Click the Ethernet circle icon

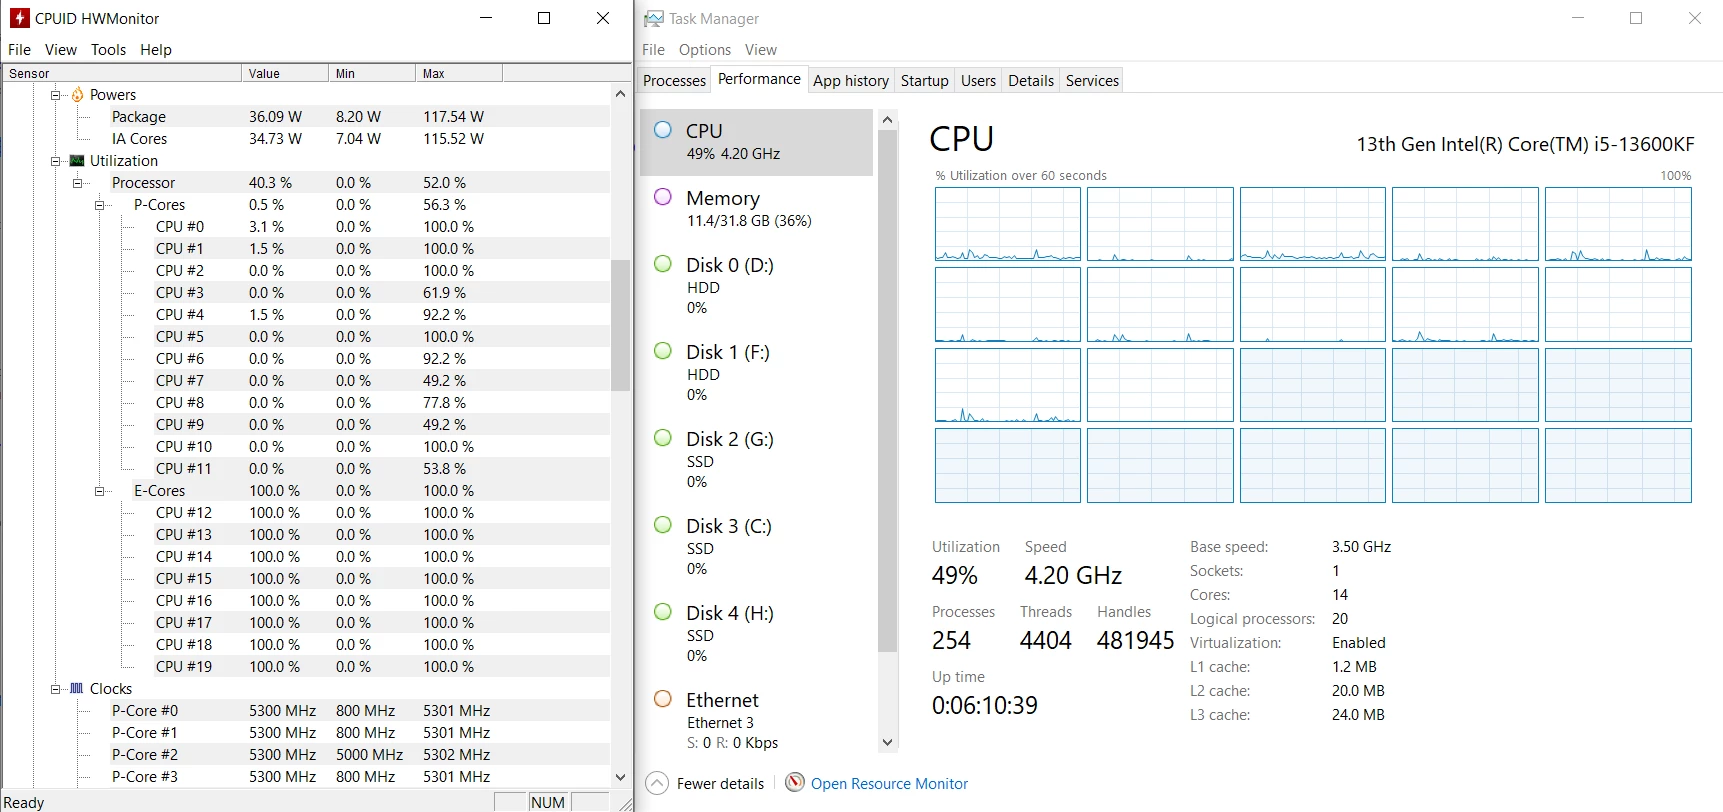click(663, 698)
